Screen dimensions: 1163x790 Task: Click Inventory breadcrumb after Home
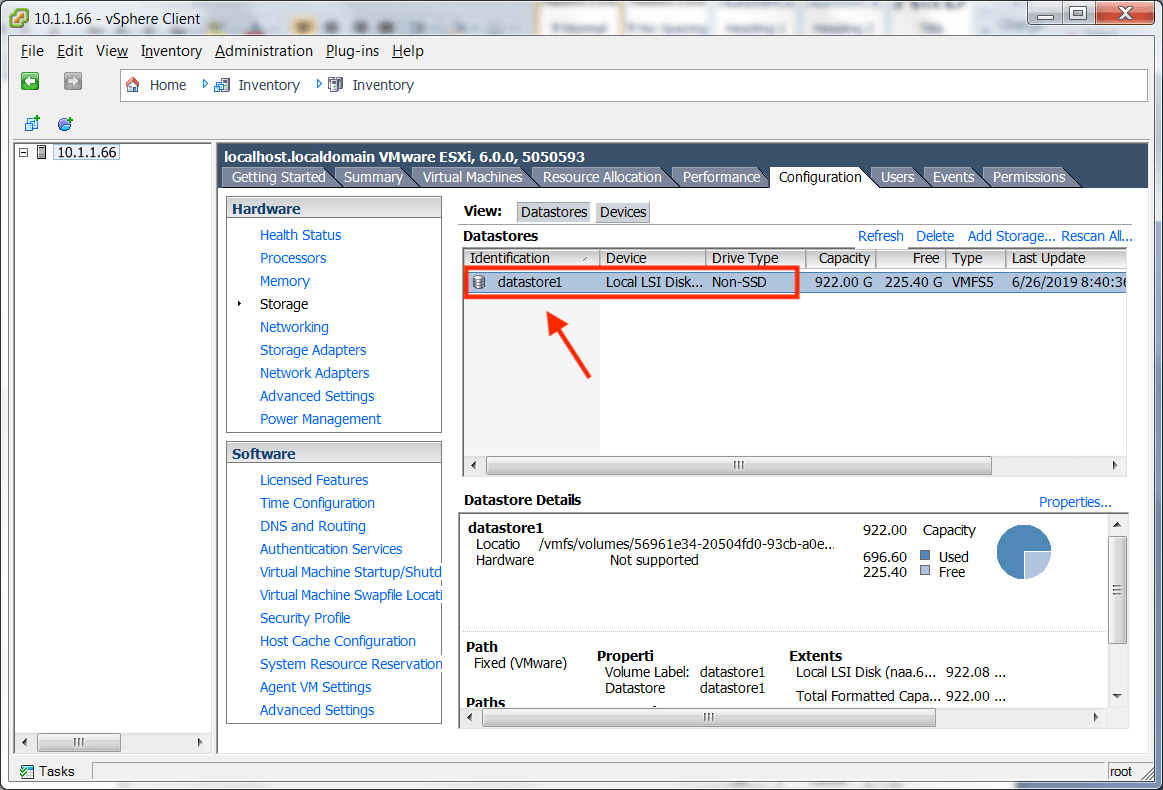pos(268,85)
